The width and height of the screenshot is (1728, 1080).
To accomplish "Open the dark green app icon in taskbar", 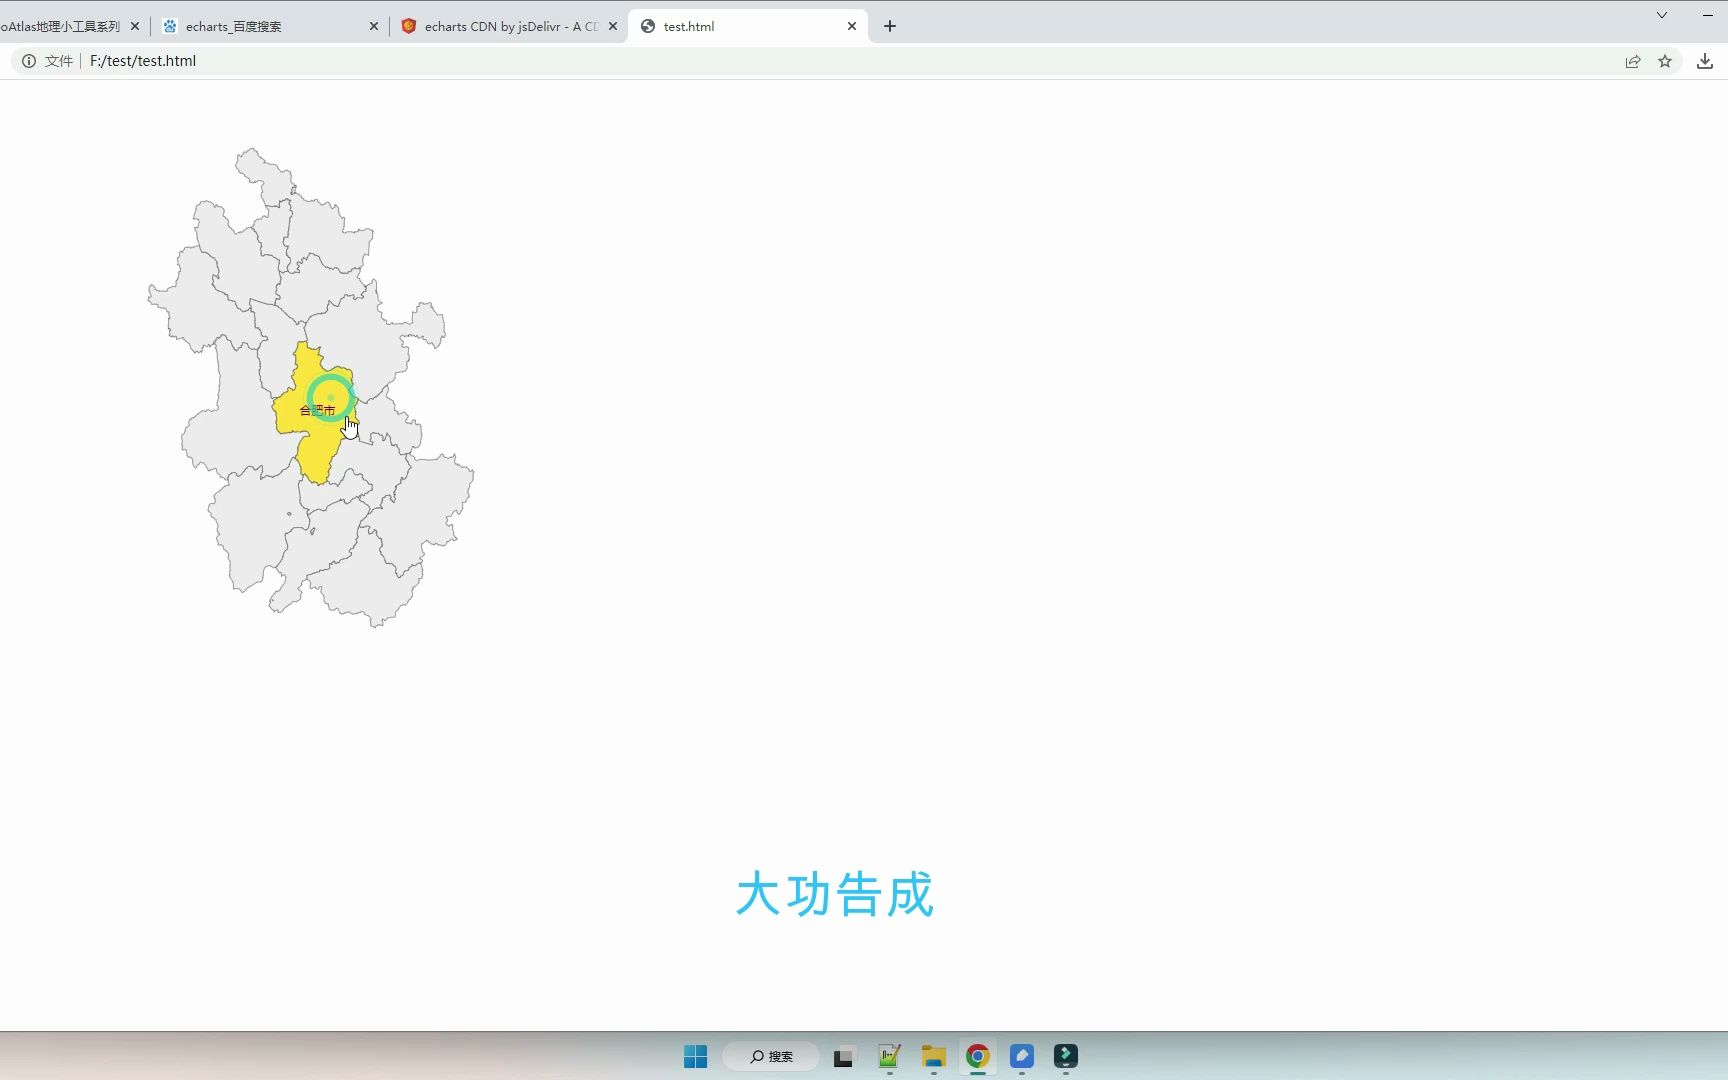I will click(x=1066, y=1056).
